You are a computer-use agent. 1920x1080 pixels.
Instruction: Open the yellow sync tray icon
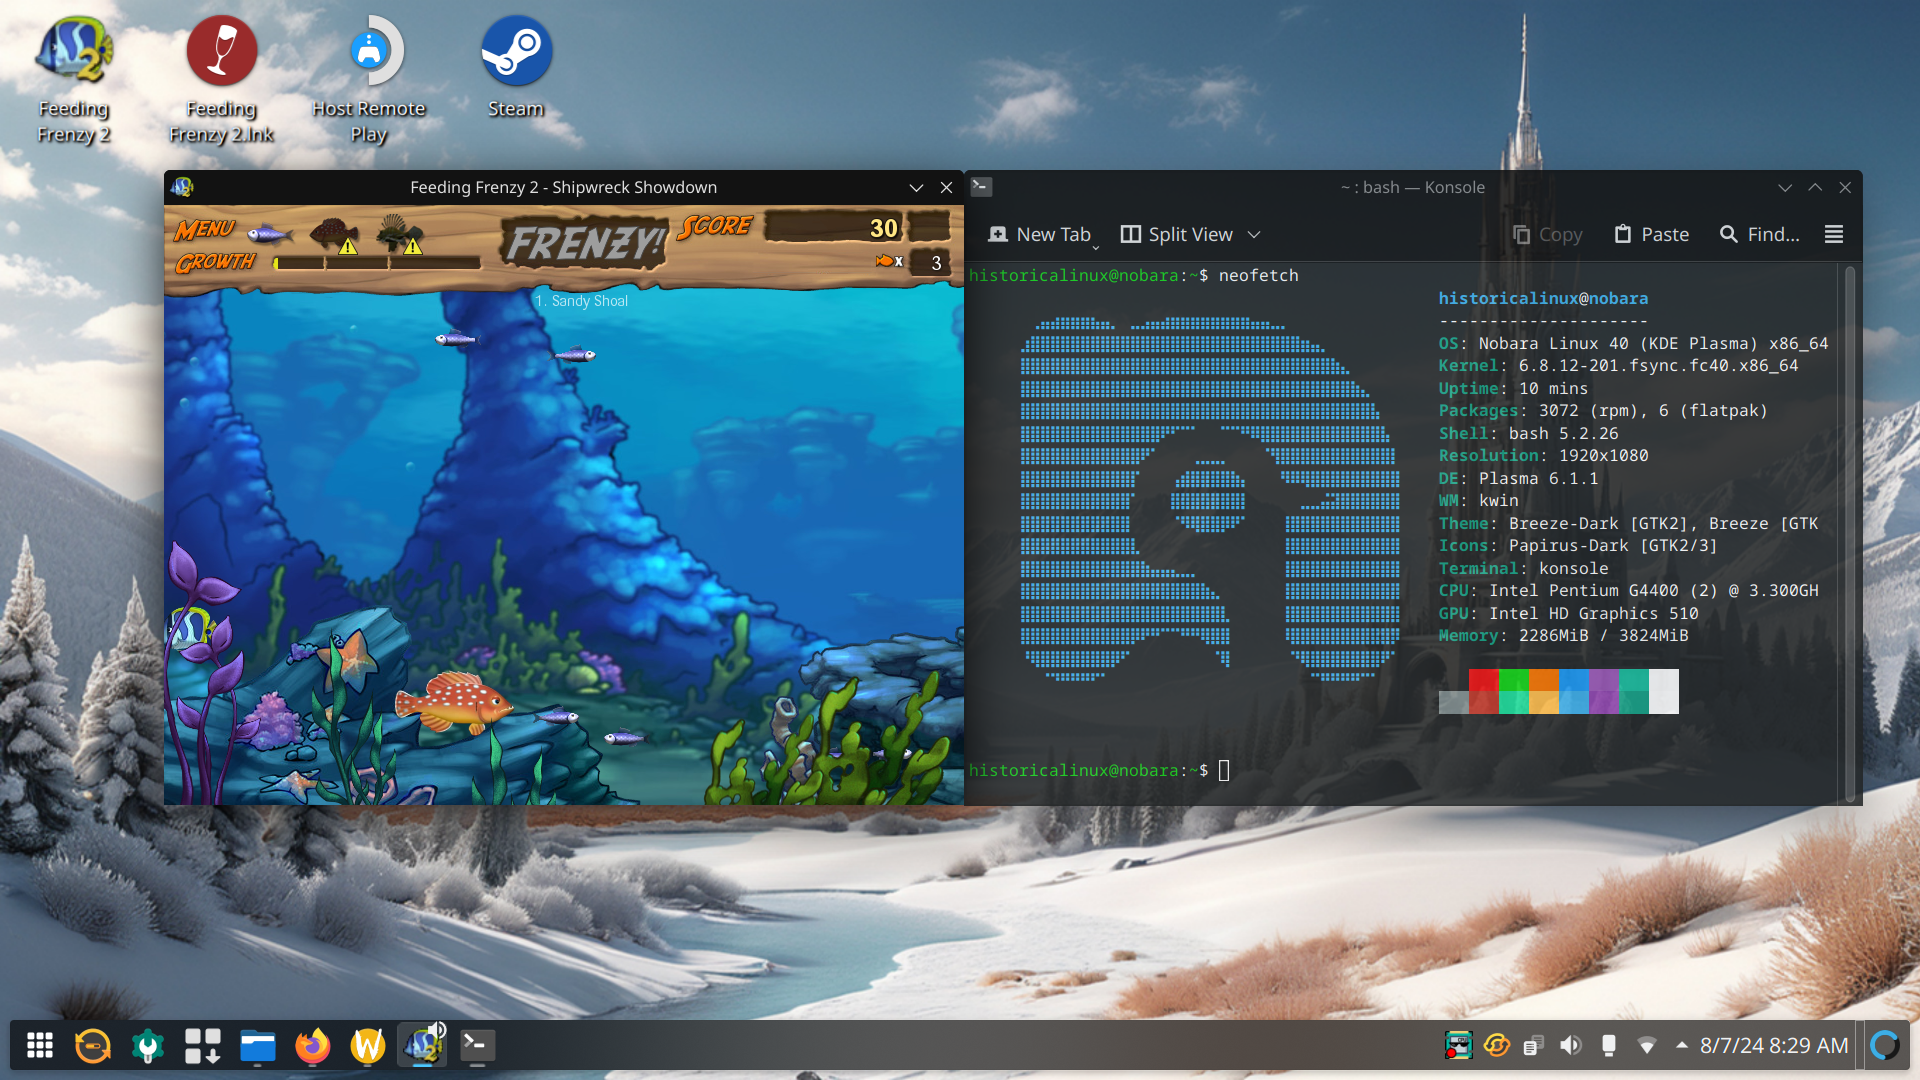coord(1497,1045)
